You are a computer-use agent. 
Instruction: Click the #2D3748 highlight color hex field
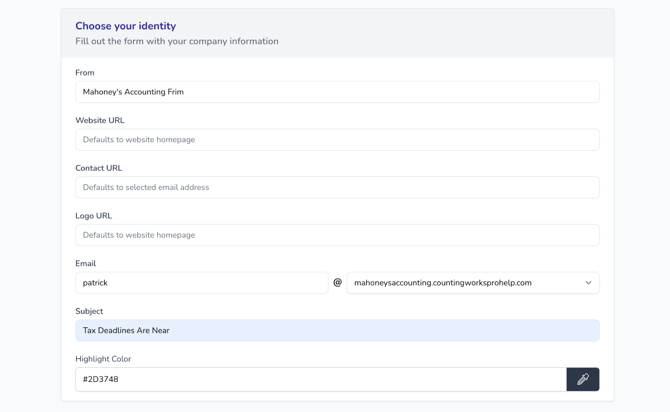(x=320, y=379)
